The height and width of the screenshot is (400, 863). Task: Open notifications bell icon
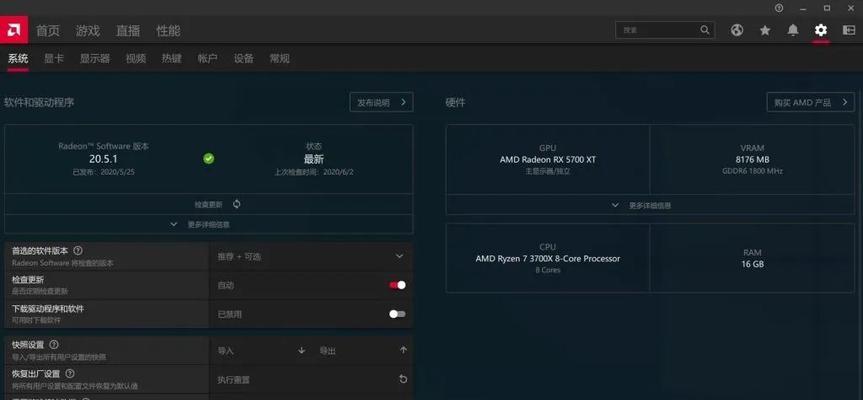793,30
